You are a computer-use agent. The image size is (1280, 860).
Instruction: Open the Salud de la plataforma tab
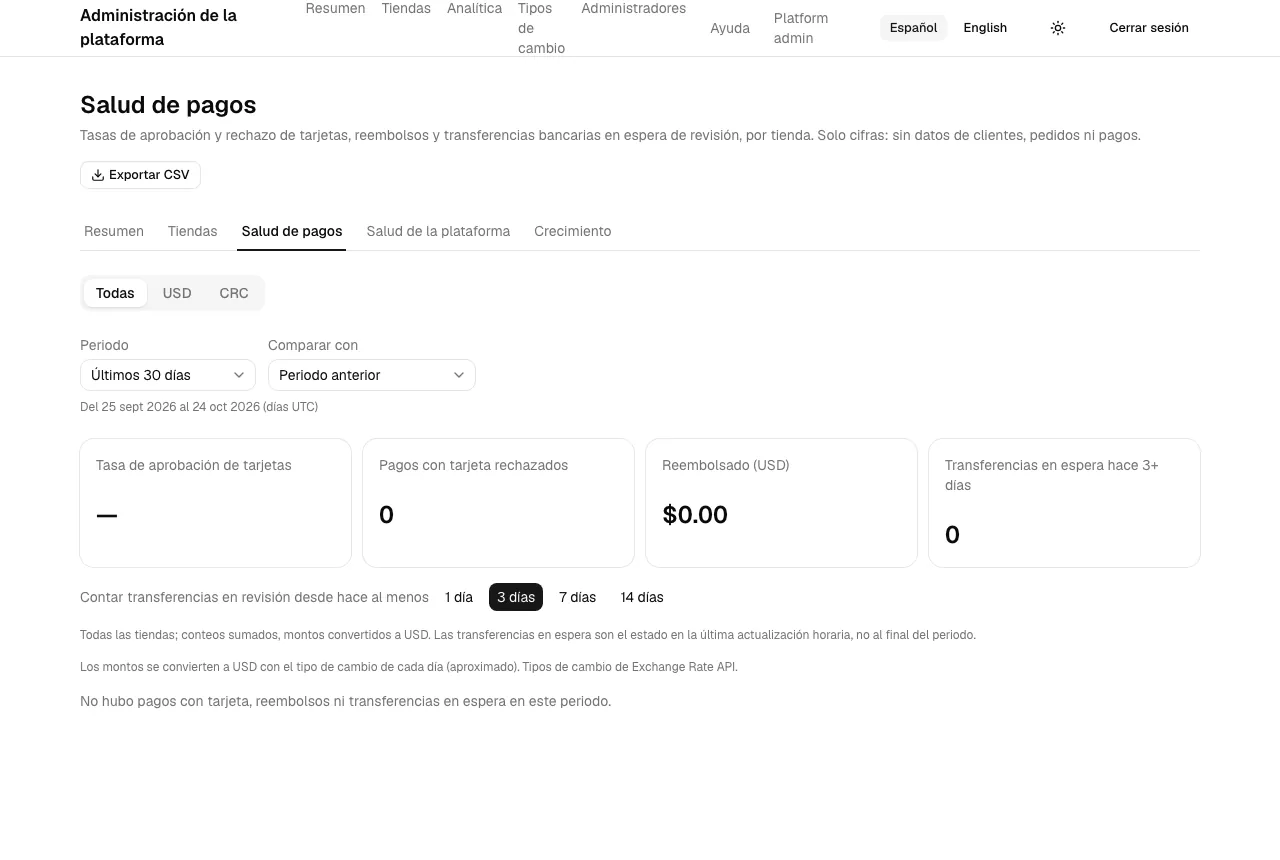point(438,231)
